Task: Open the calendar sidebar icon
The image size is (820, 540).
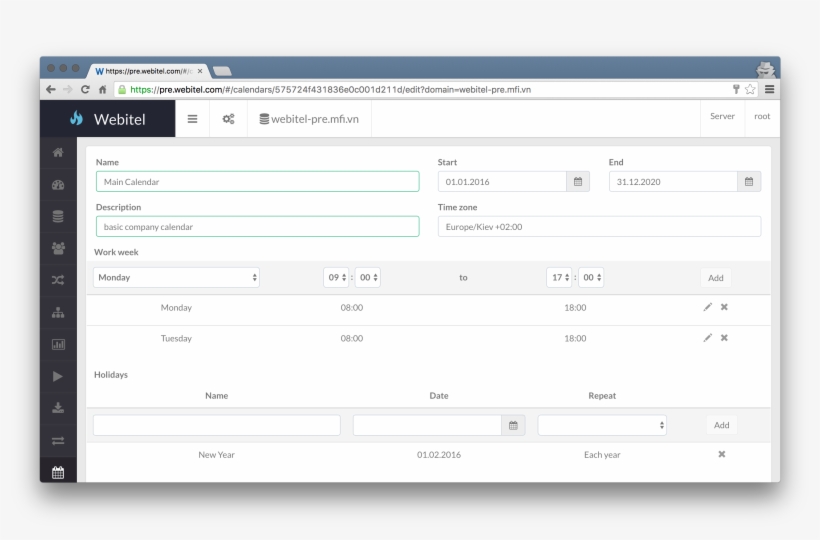Action: pyautogui.click(x=58, y=473)
